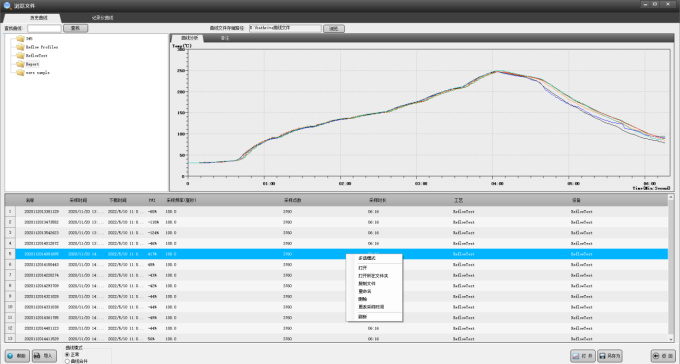680x364 pixels.
Task: Choose 多选模式 in the context menu
Action: (367, 258)
